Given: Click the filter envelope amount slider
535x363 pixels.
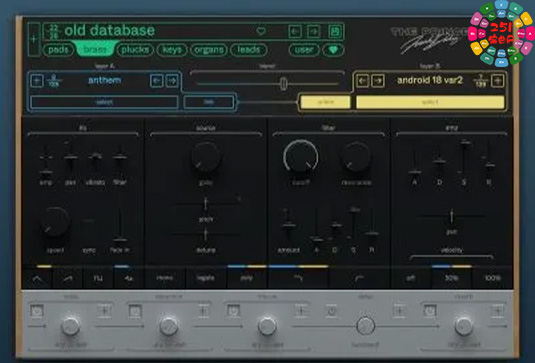Looking at the screenshot, I should click(289, 225).
